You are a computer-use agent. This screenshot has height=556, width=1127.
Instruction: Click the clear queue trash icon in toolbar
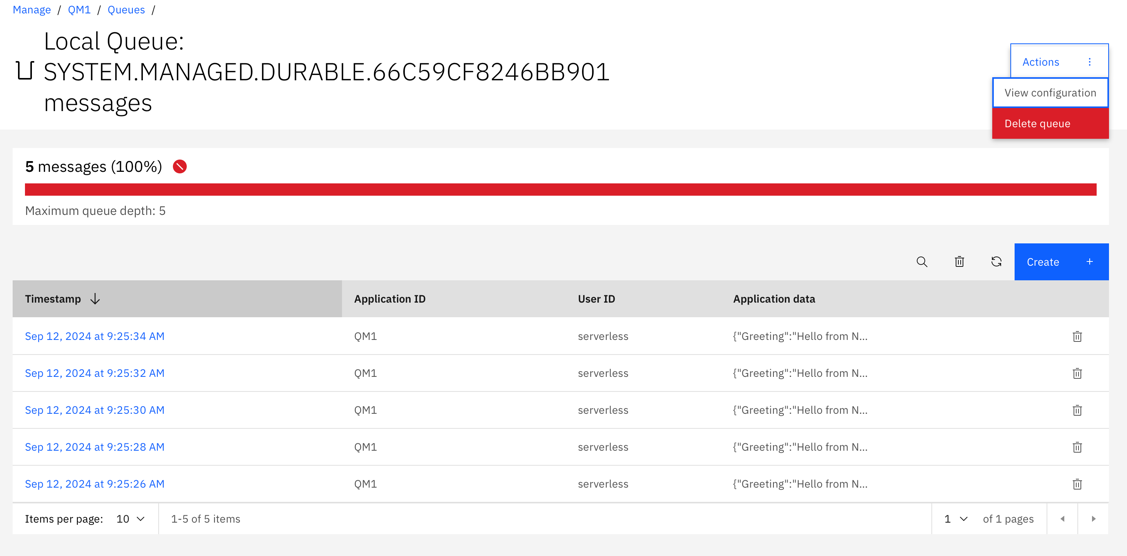(959, 262)
